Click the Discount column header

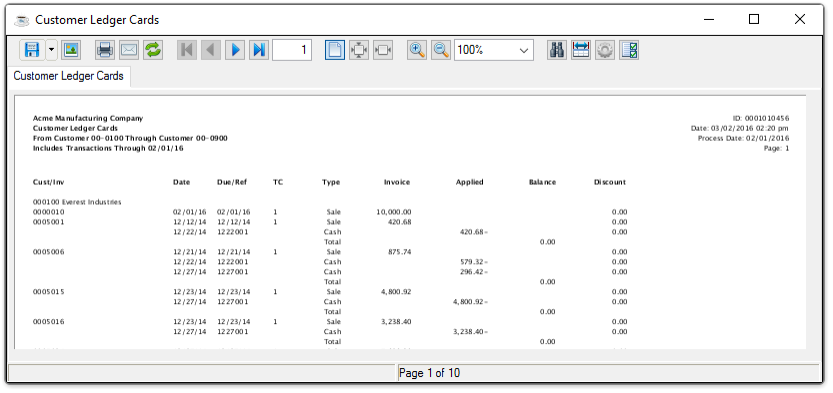[x=610, y=182]
